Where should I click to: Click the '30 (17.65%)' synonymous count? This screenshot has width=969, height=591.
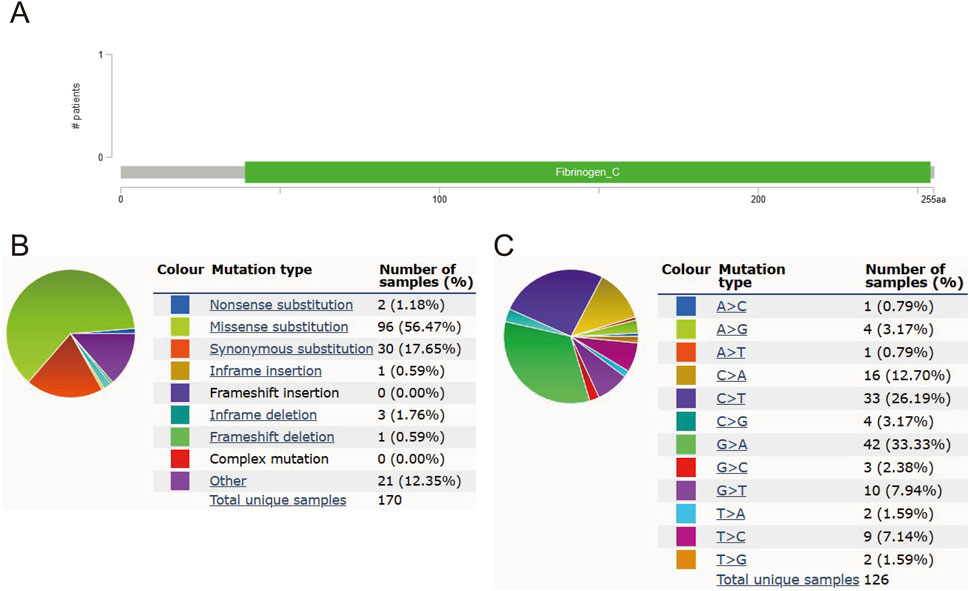pos(419,349)
